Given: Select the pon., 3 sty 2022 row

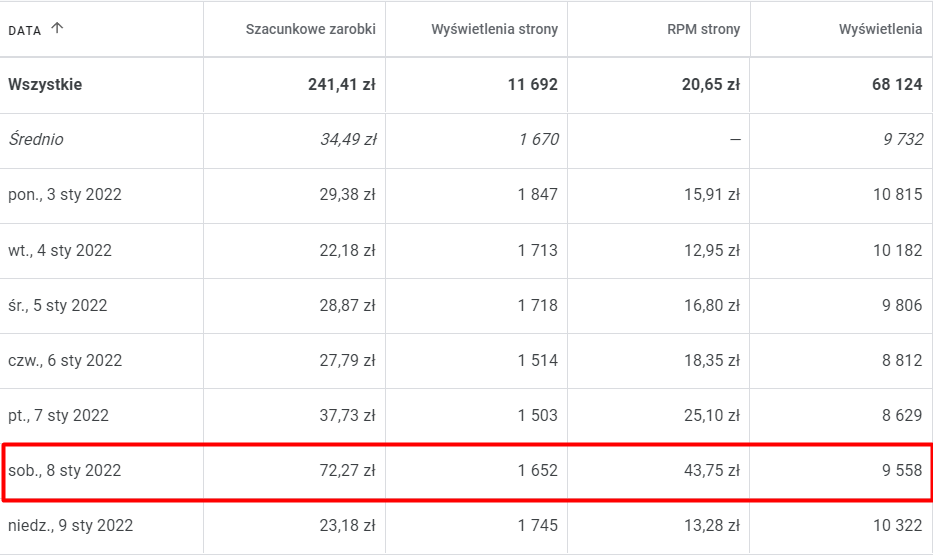Looking at the screenshot, I should tap(65, 195).
